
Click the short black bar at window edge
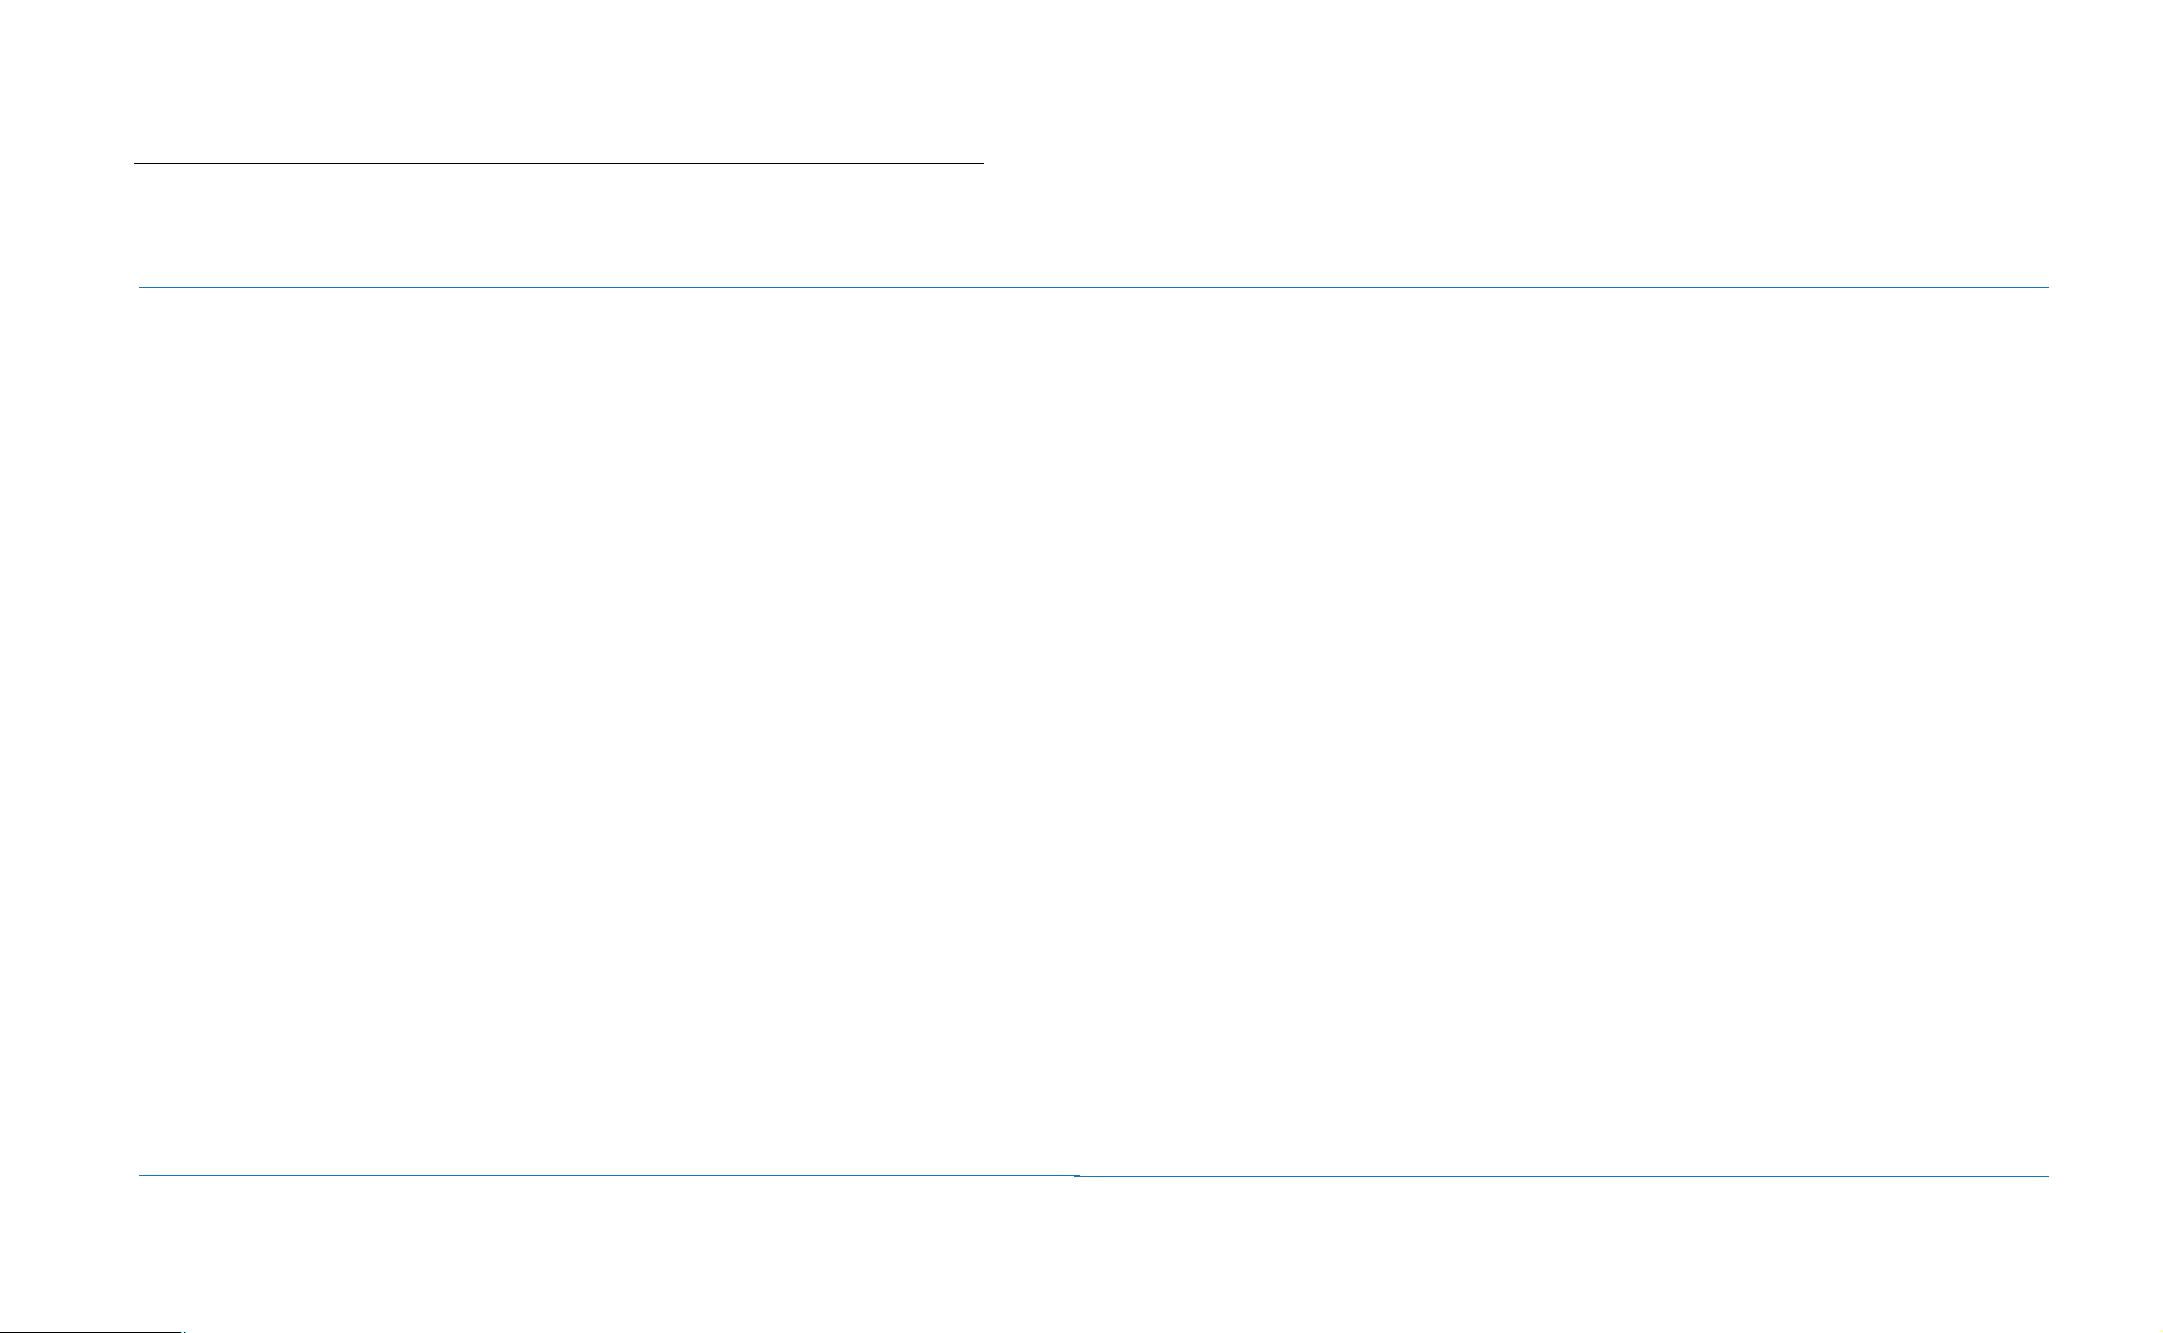tap(92, 1331)
